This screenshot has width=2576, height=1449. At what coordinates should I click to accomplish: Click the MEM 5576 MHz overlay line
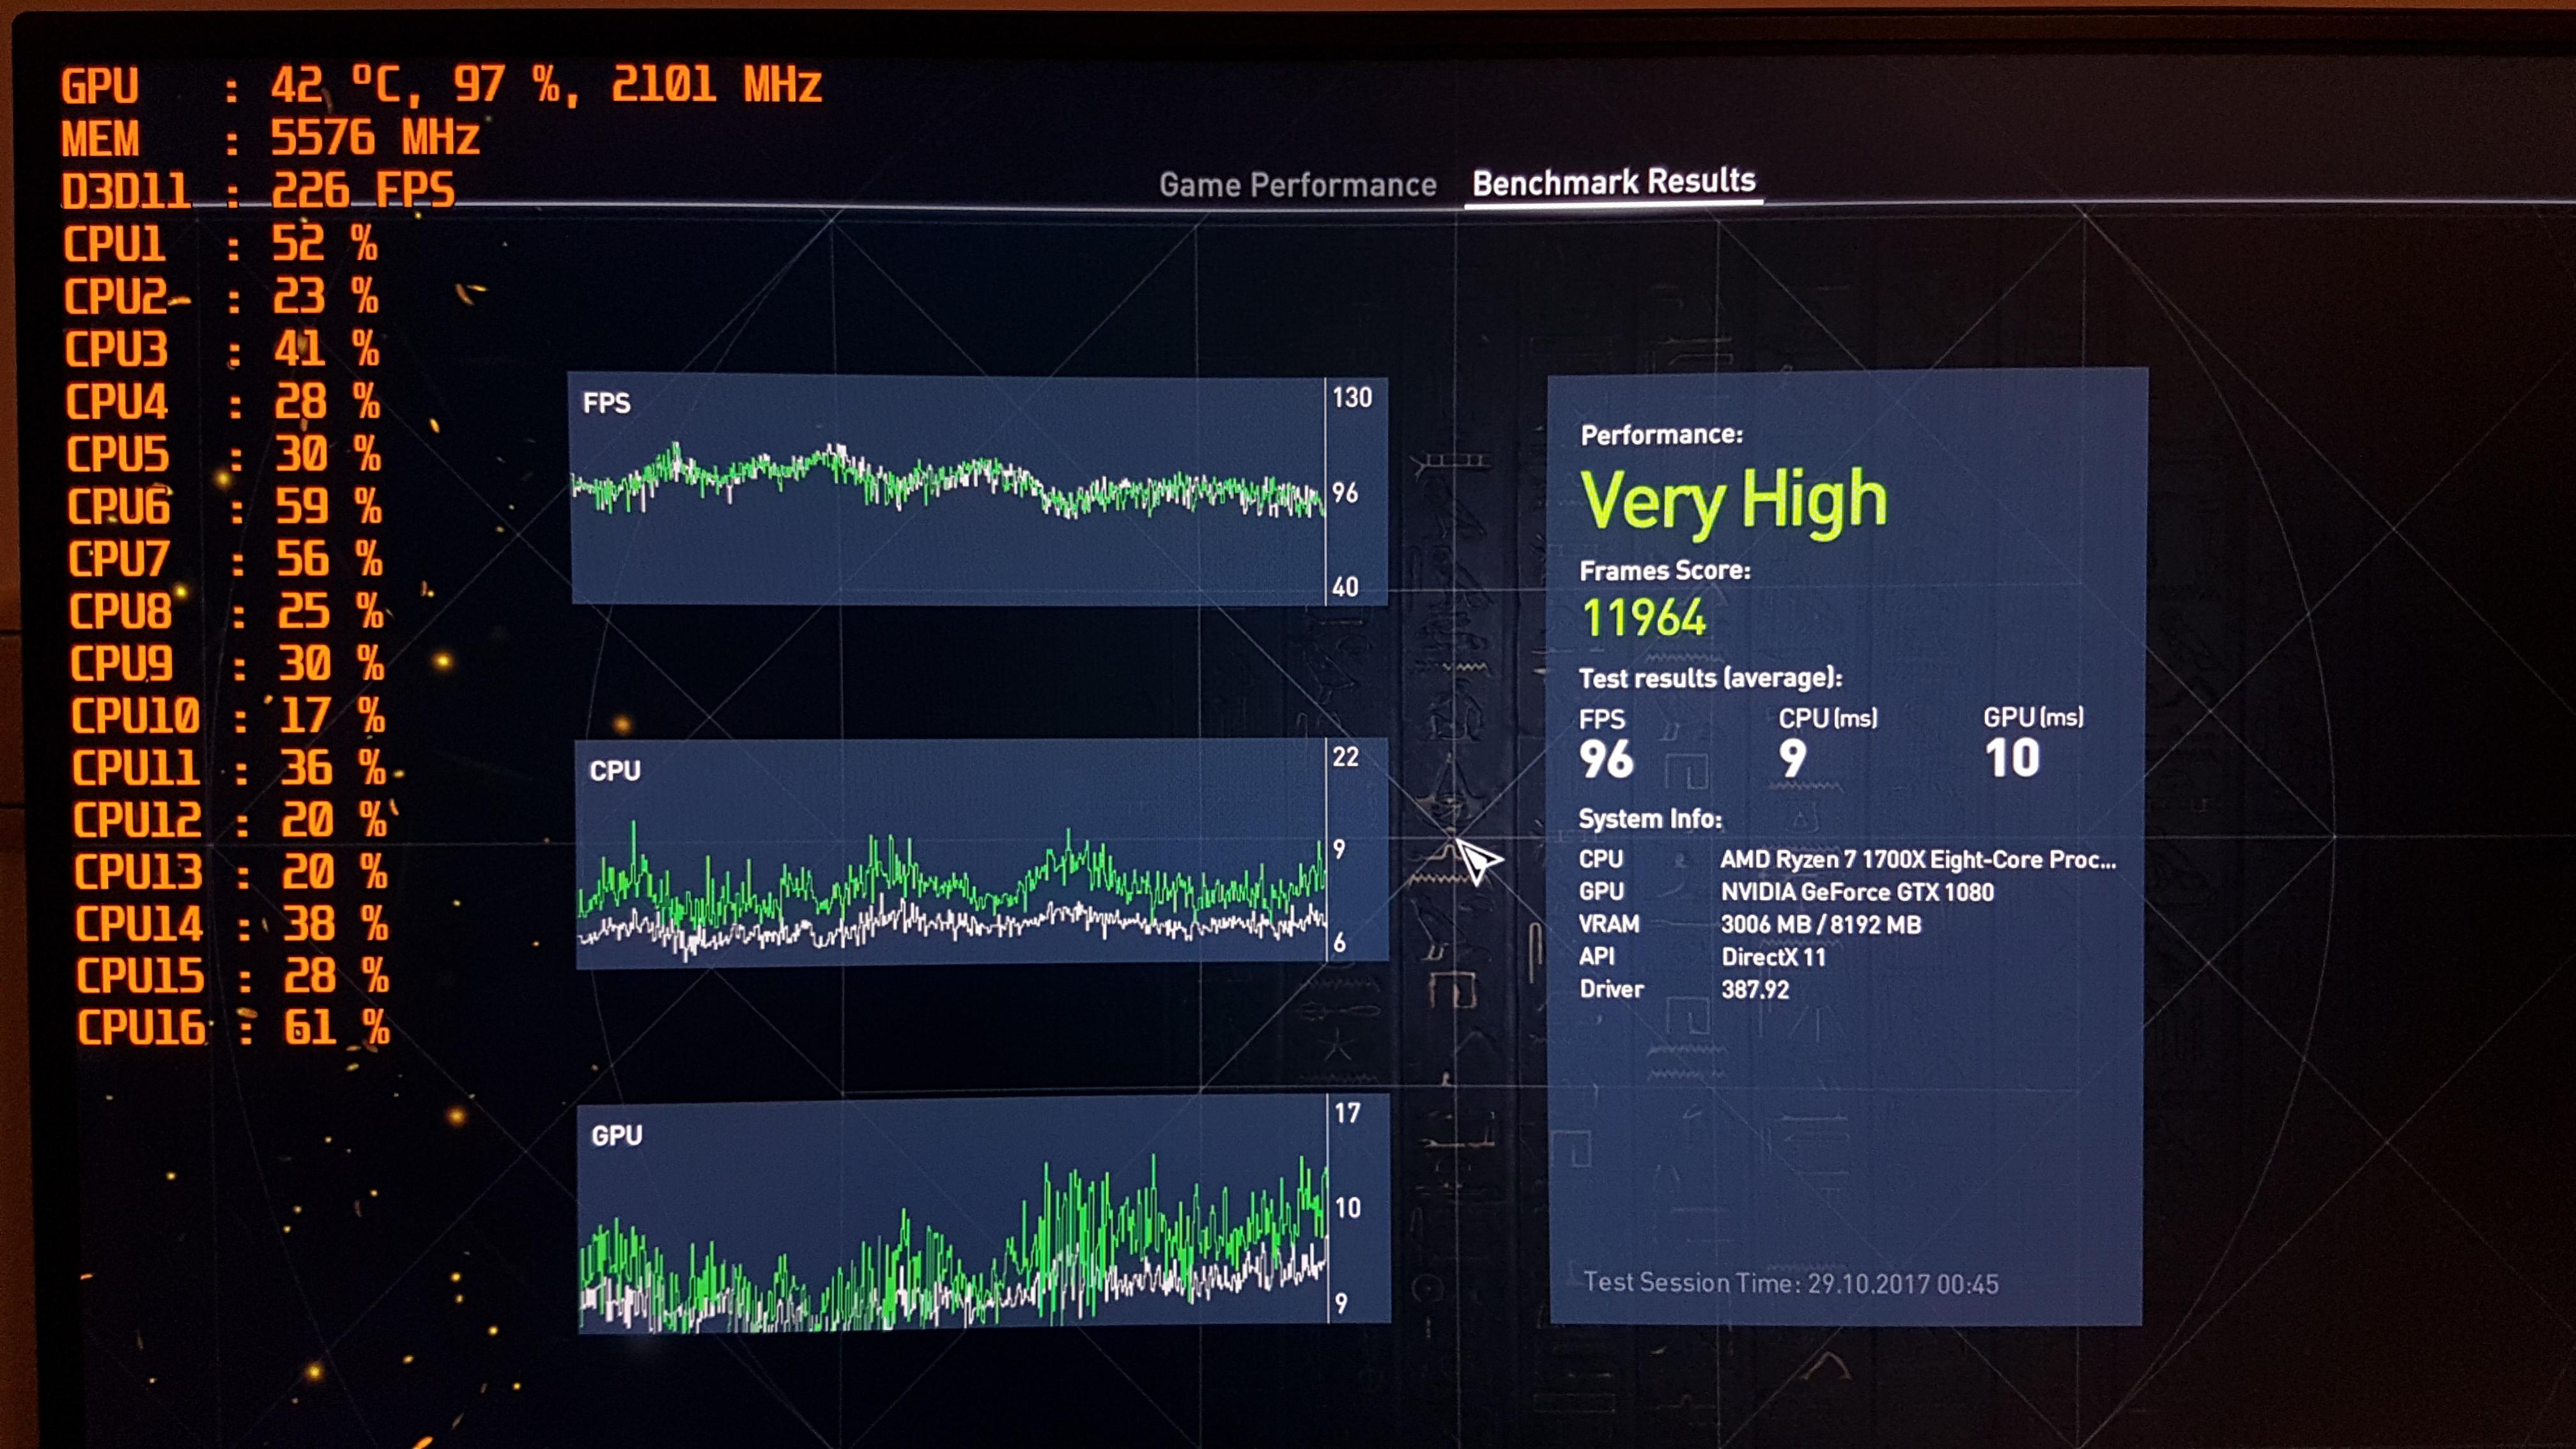270,138
